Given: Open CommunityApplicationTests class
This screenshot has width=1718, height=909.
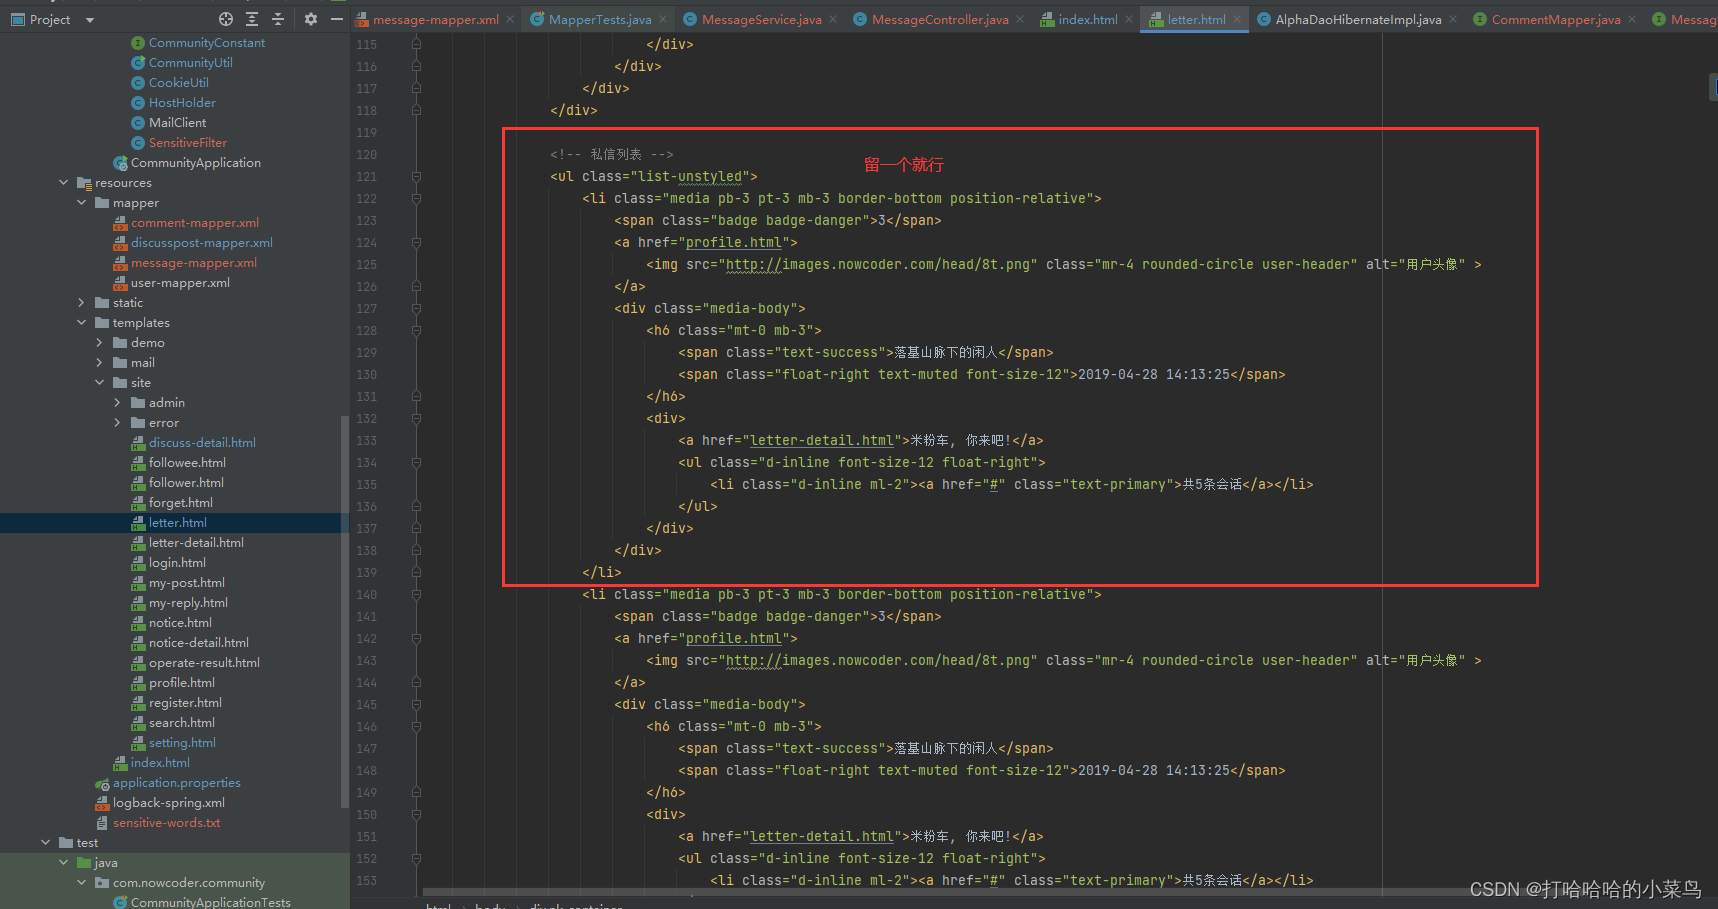Looking at the screenshot, I should [210, 902].
